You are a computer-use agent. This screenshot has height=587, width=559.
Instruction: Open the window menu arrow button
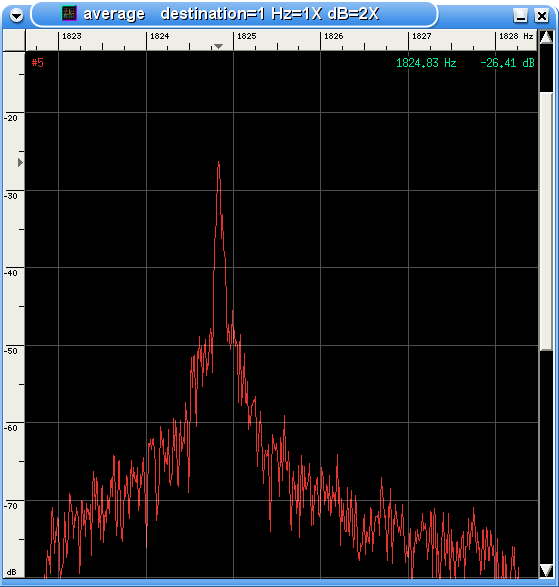coord(16,15)
